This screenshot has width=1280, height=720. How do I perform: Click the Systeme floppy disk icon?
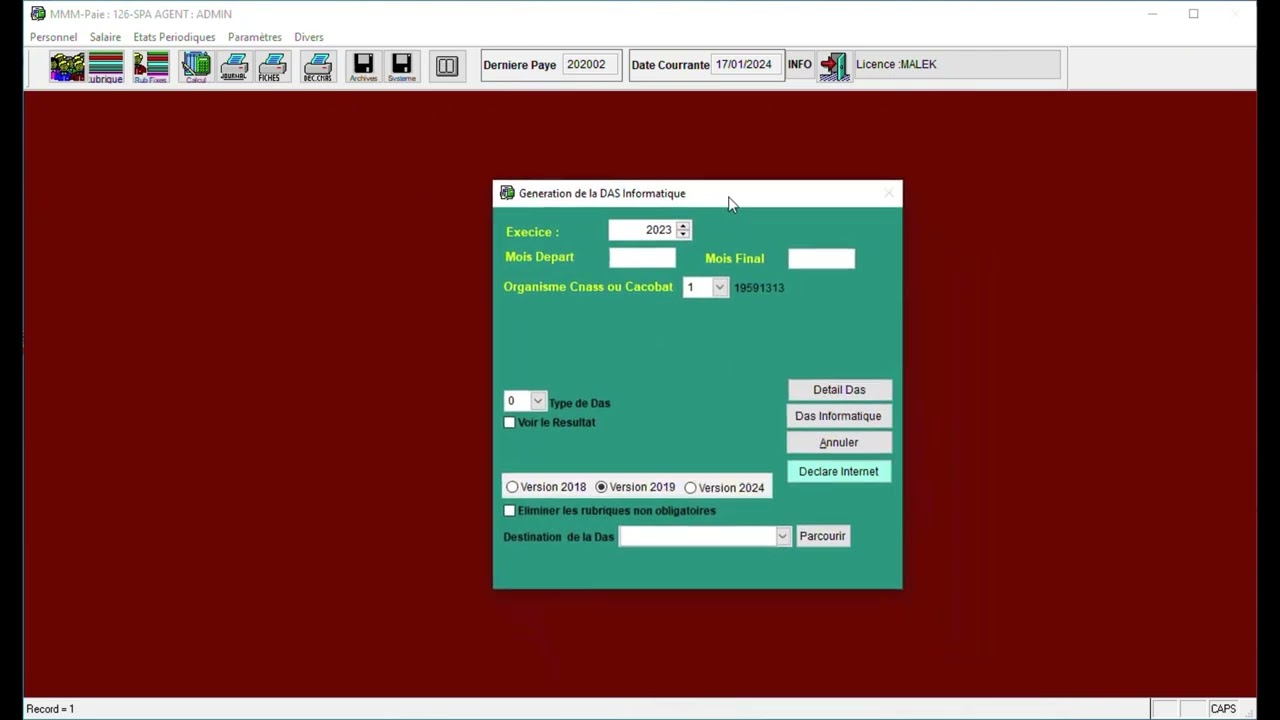401,66
